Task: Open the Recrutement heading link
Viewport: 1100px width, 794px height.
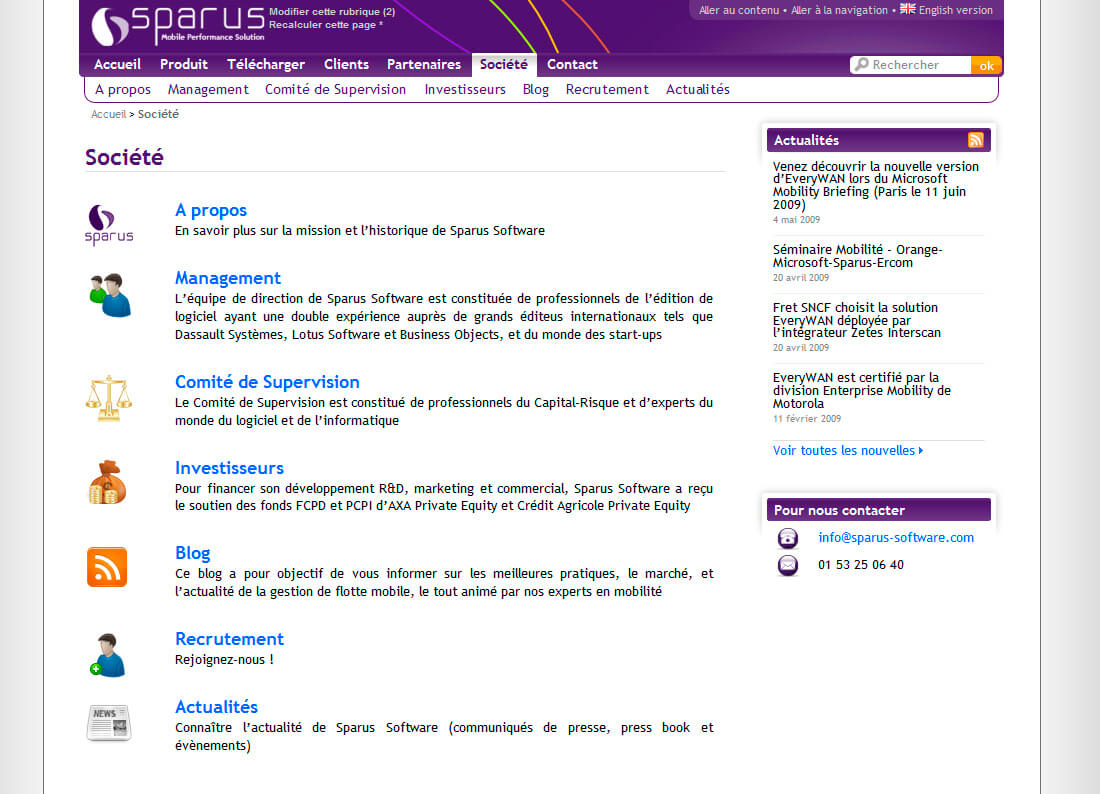Action: [x=229, y=639]
